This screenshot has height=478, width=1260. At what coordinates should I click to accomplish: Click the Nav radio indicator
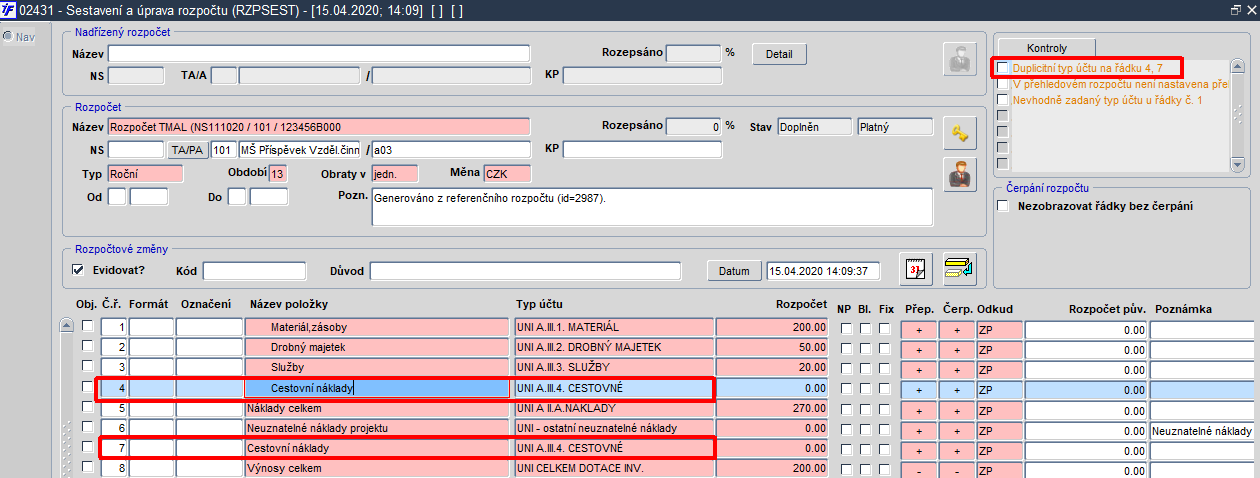click(x=7, y=37)
